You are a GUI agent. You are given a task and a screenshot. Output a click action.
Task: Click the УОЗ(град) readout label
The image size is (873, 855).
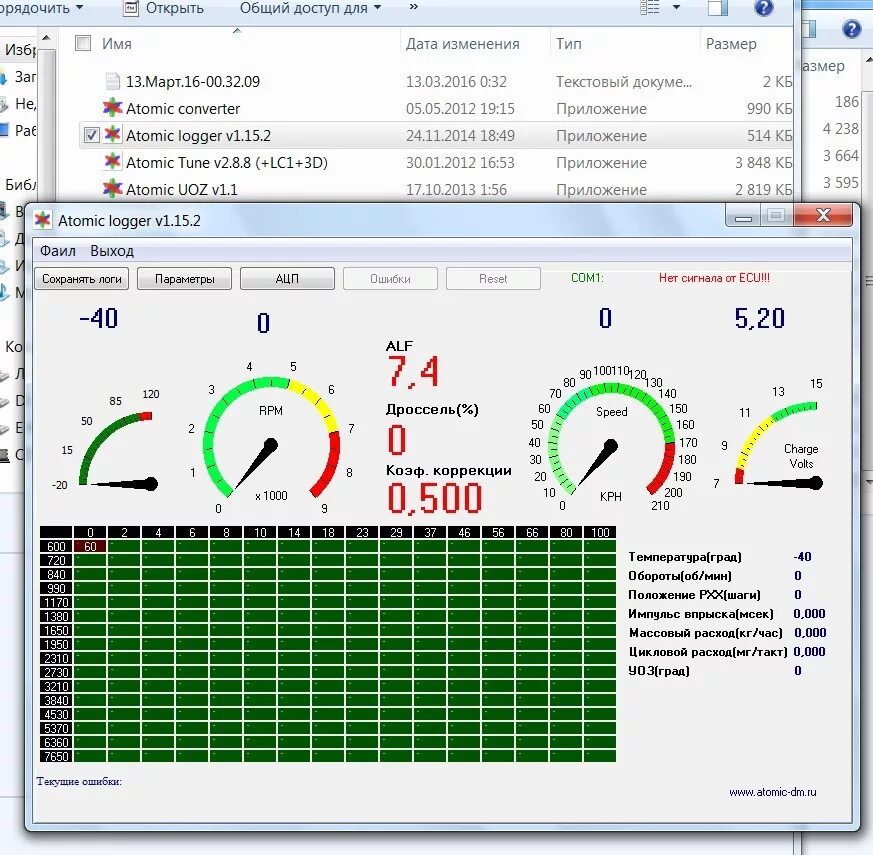(x=659, y=670)
